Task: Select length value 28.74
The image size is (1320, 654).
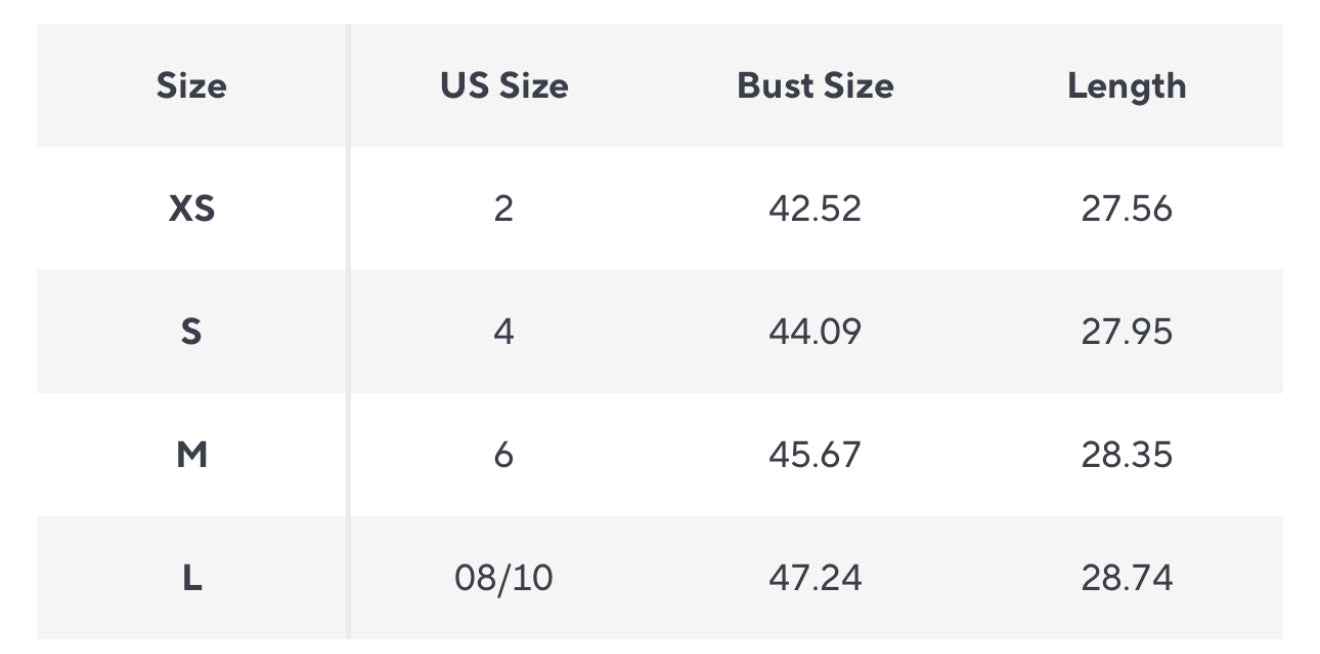Action: [1126, 578]
